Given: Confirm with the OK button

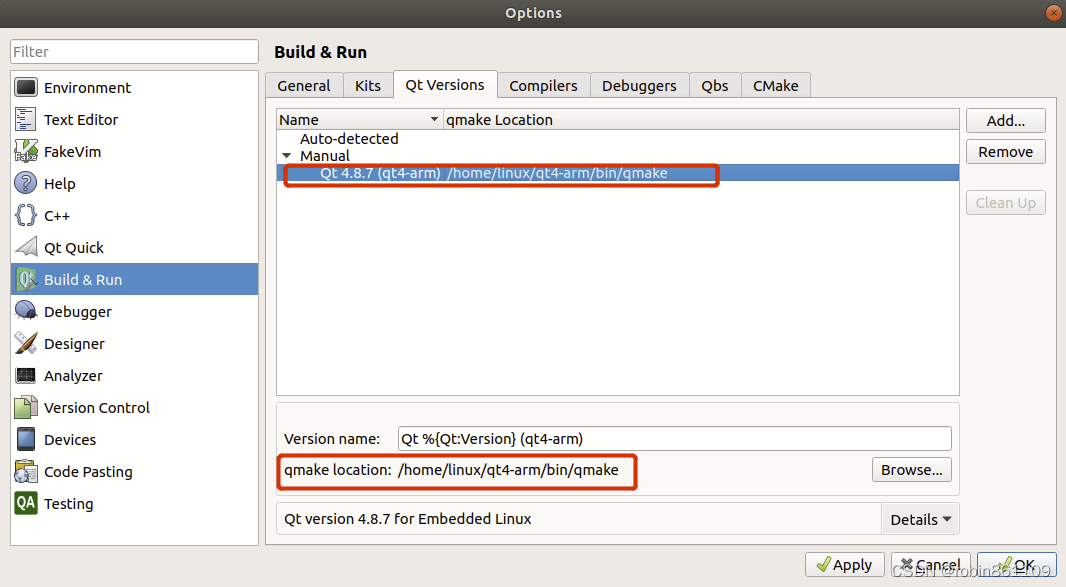Looking at the screenshot, I should pos(1017,565).
